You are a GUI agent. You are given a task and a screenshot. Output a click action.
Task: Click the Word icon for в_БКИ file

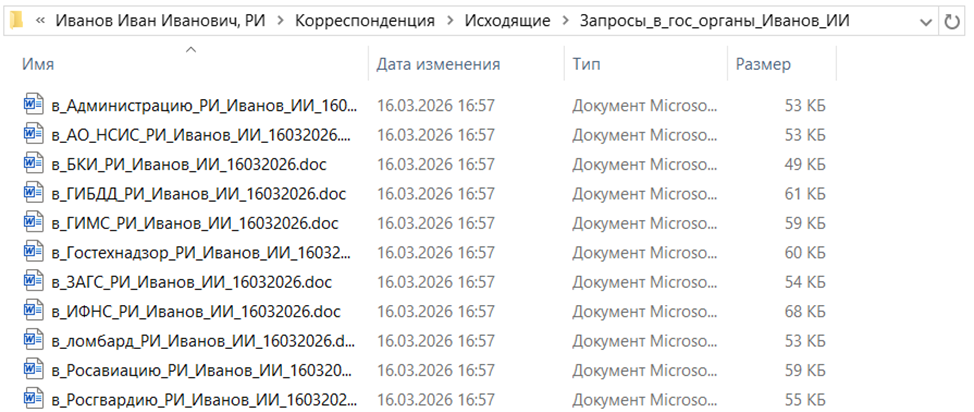29,163
